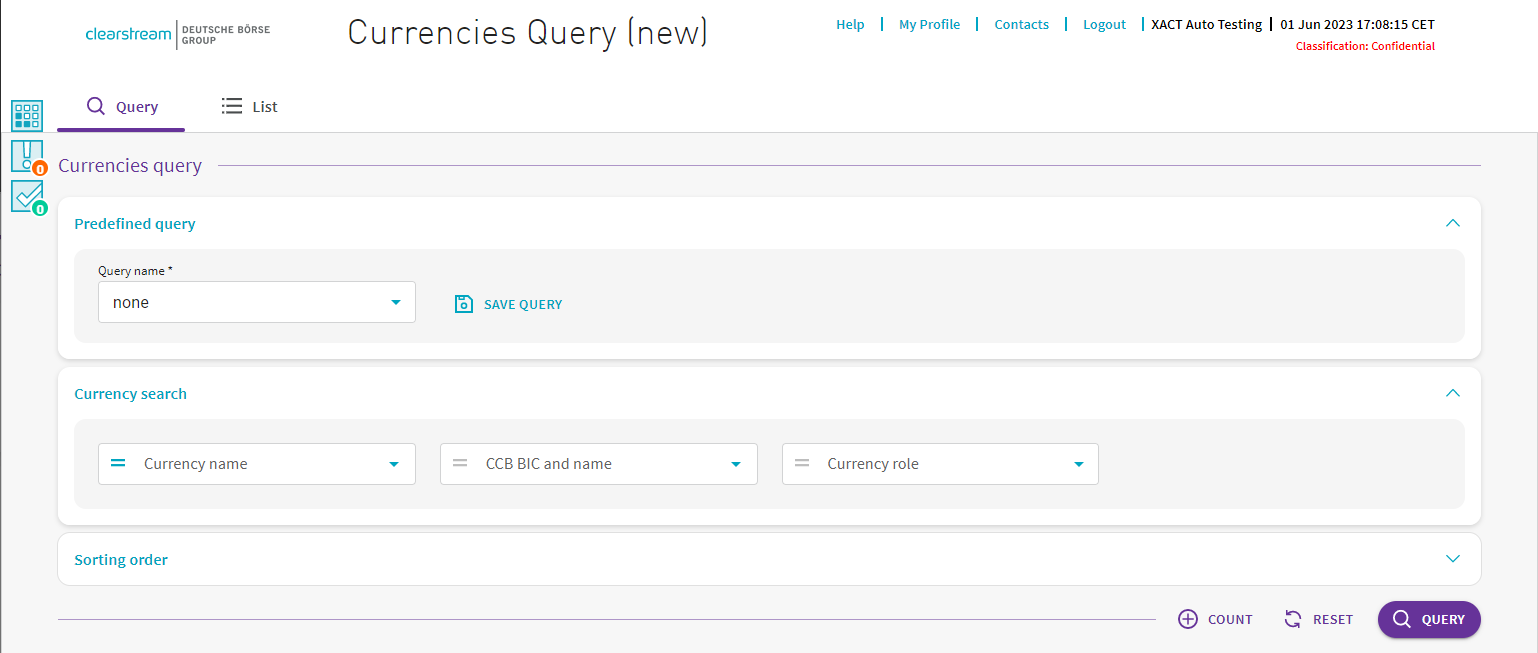Click the equals operator icon before Currency role

click(802, 463)
